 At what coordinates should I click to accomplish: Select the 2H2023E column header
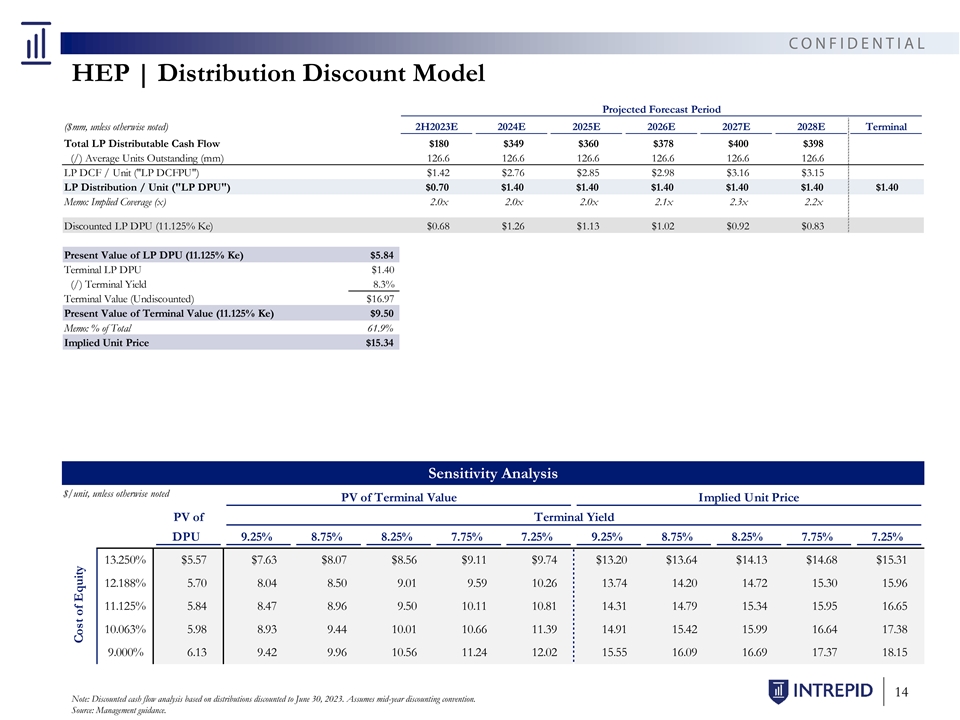(437, 127)
